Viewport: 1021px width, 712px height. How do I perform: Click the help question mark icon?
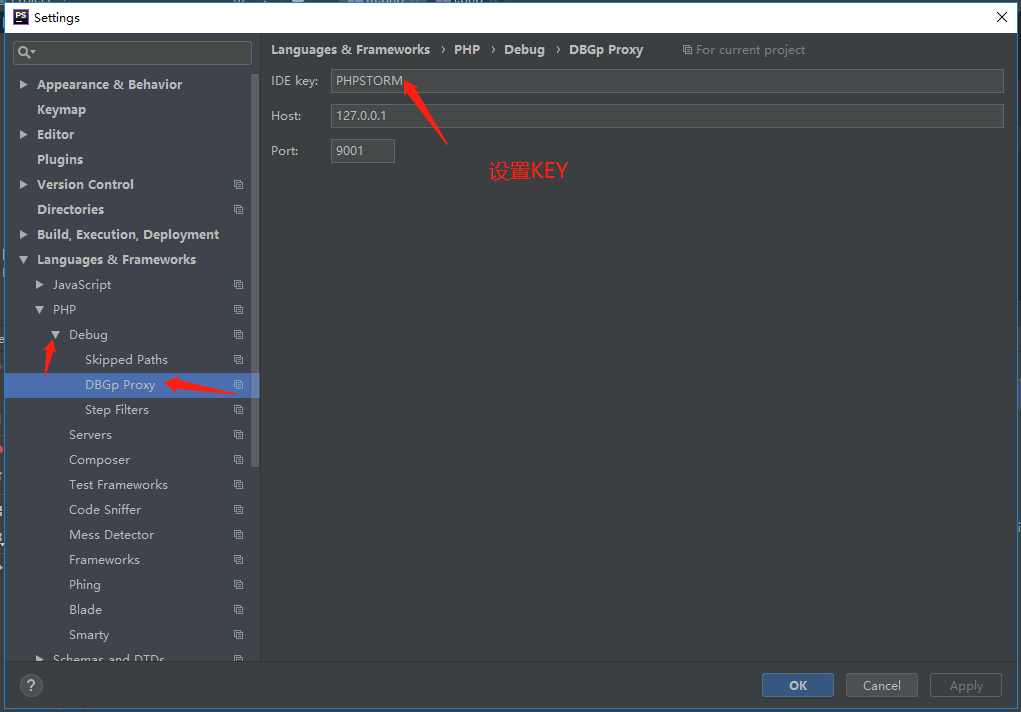click(31, 686)
